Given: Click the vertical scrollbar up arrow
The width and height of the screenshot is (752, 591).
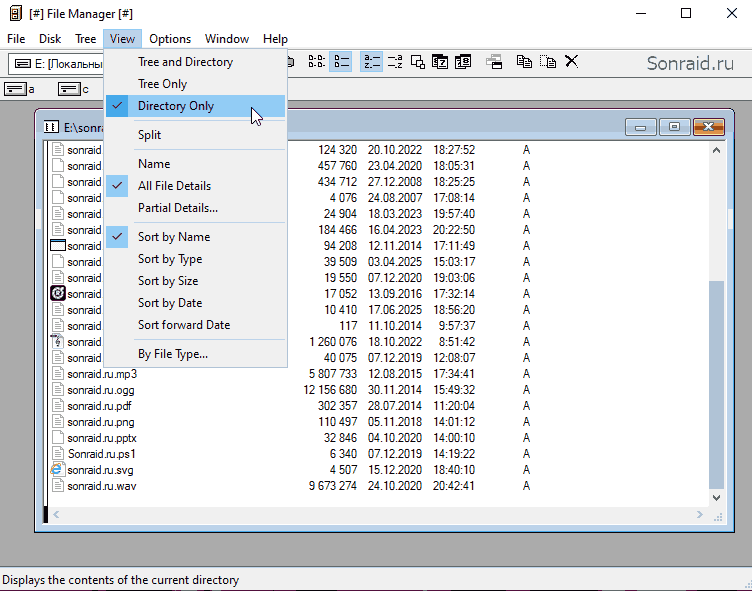Looking at the screenshot, I should coord(717,150).
